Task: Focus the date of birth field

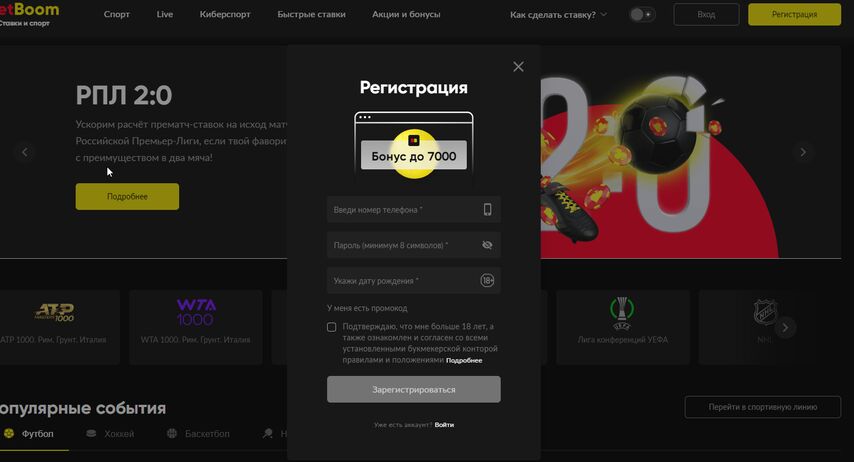Action: tap(413, 281)
